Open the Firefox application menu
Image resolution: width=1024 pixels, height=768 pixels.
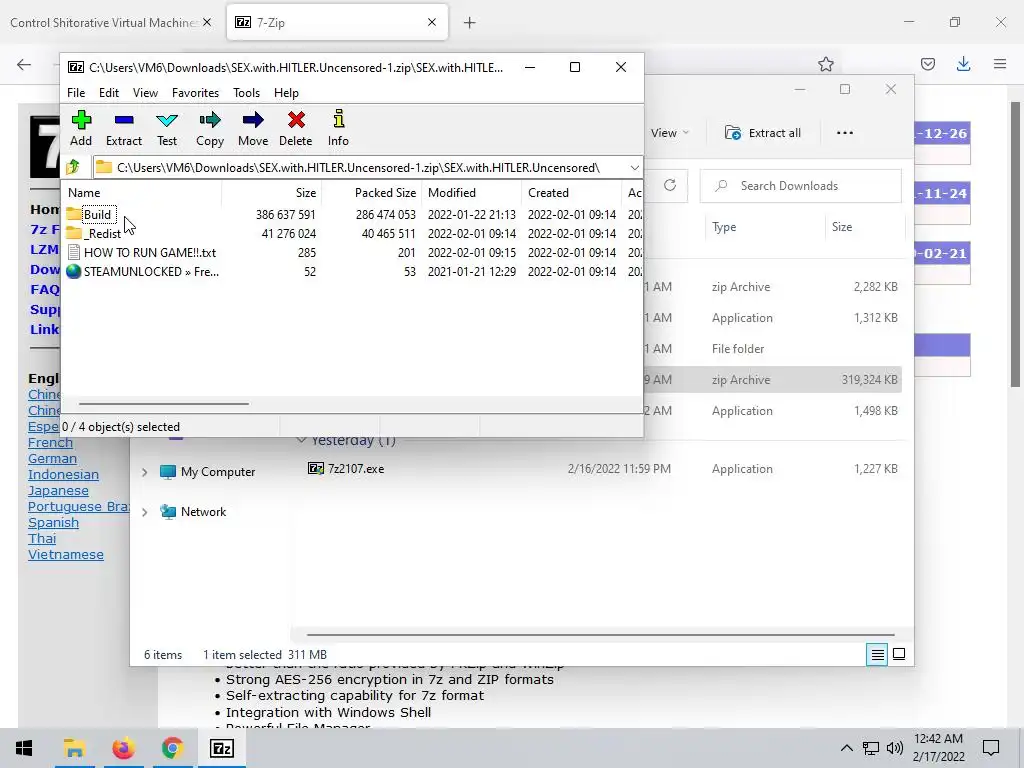point(1000,64)
